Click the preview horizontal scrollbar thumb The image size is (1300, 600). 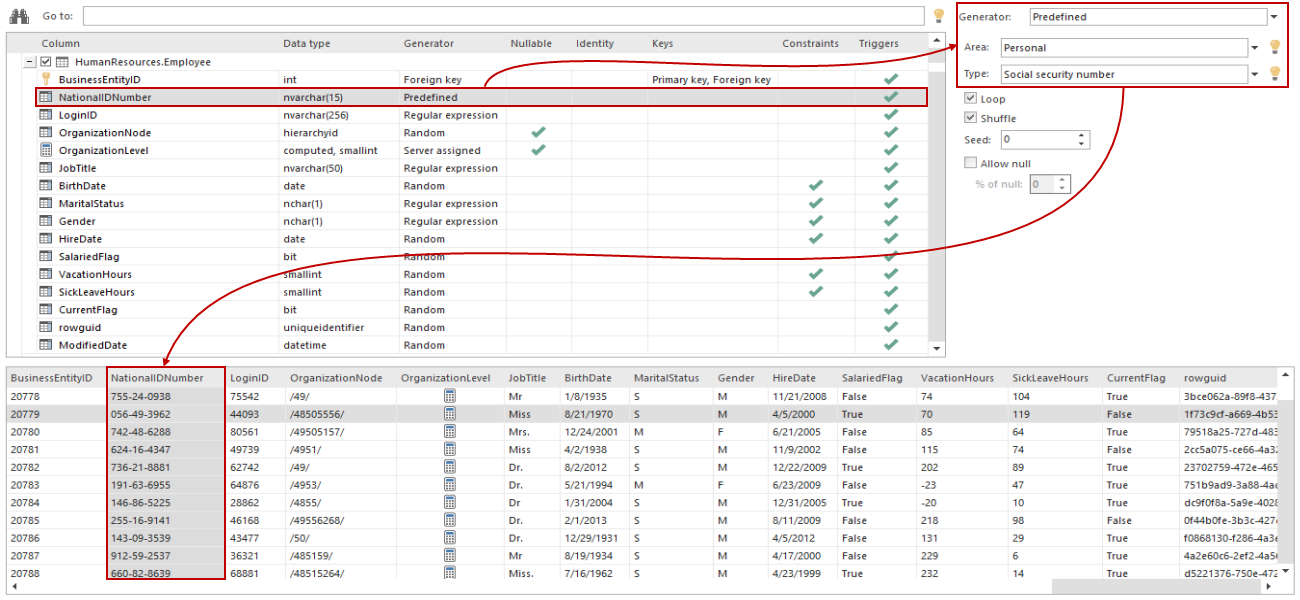click(x=1157, y=587)
